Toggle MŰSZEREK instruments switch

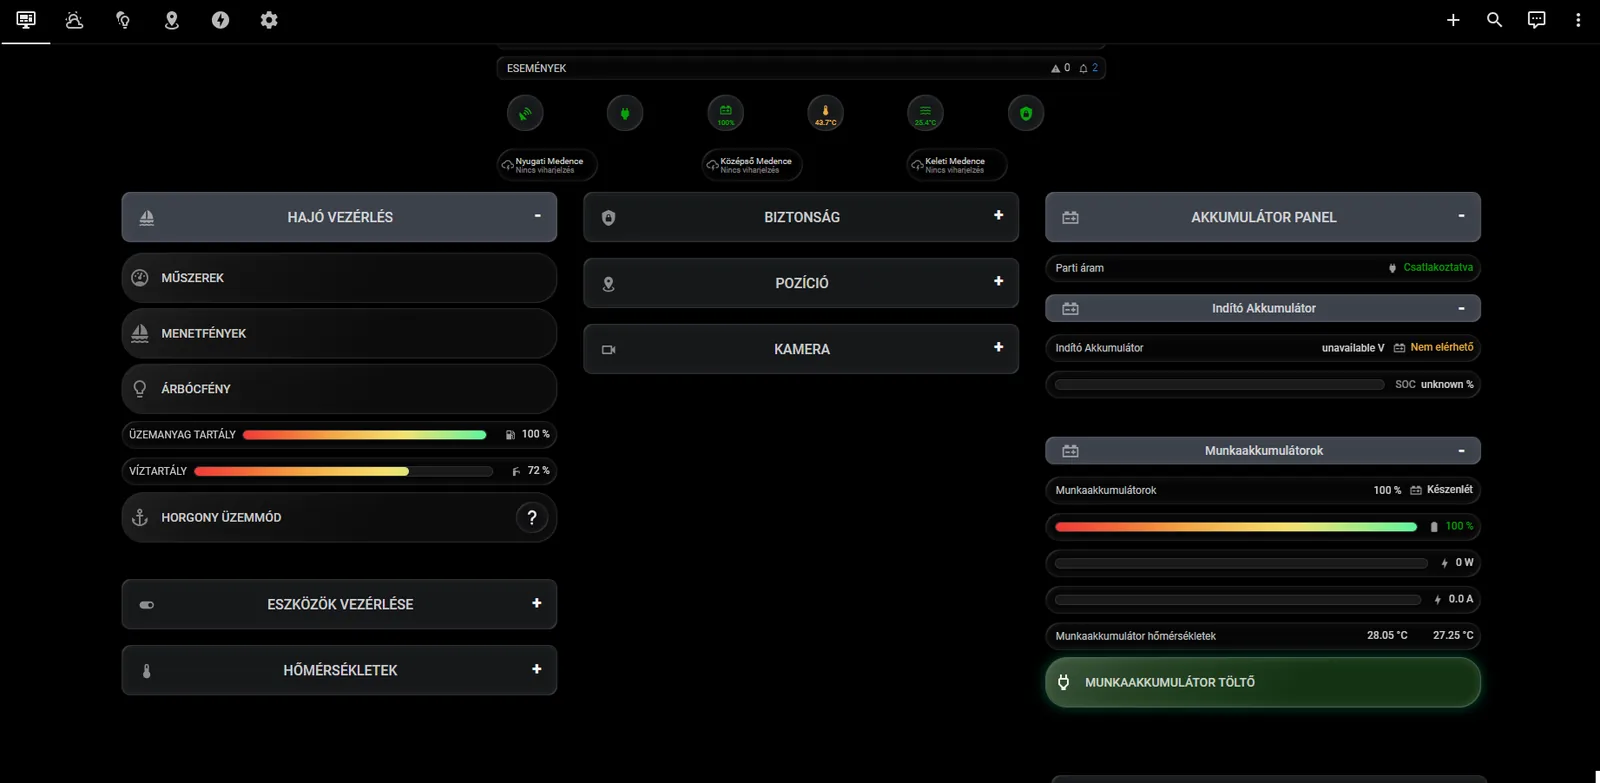(x=339, y=278)
